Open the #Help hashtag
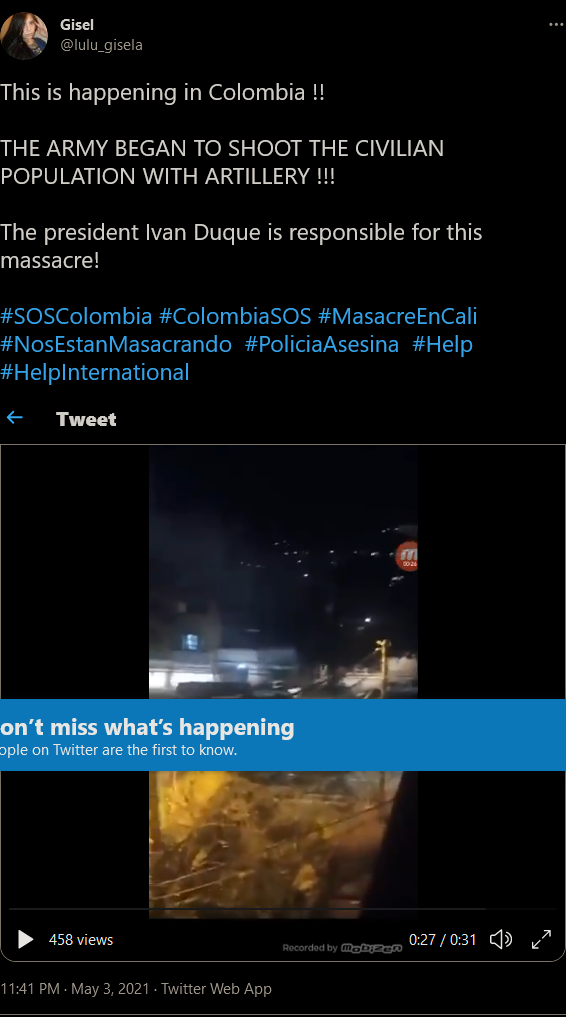566x1017 pixels. pos(442,344)
